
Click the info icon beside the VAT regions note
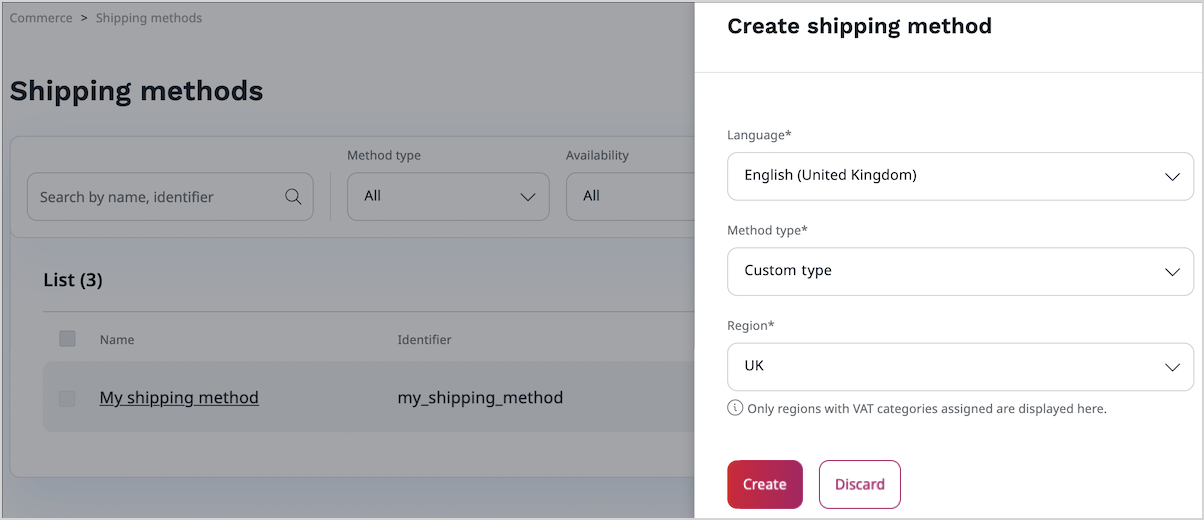735,408
